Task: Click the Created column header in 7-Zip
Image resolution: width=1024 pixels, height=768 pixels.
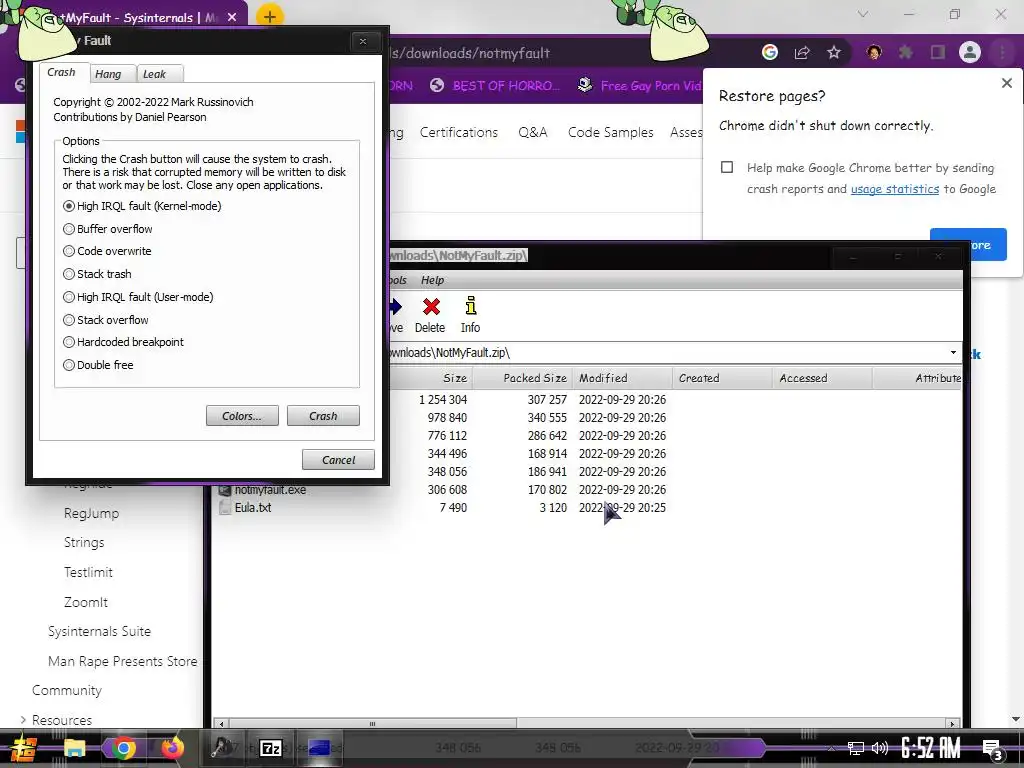Action: [x=722, y=378]
